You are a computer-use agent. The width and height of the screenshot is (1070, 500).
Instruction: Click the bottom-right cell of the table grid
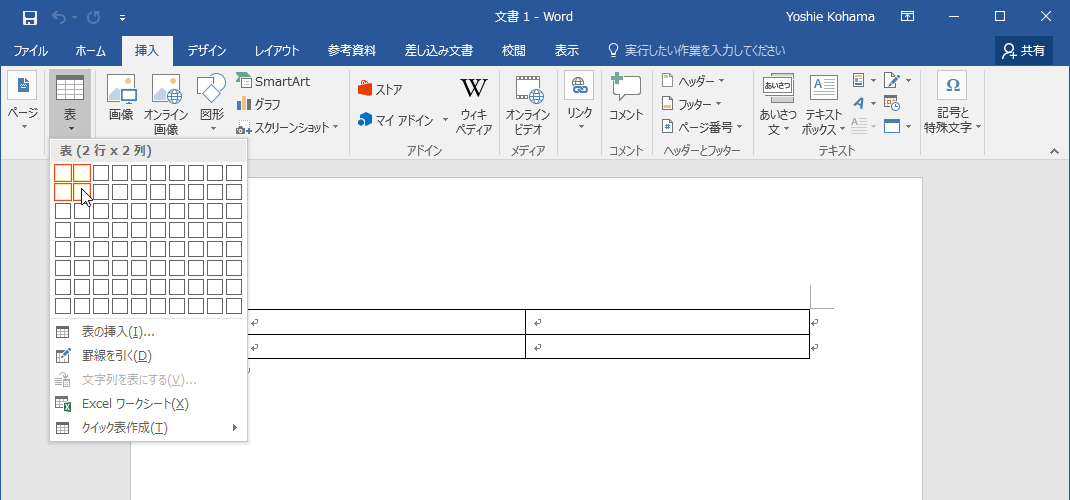(x=234, y=306)
